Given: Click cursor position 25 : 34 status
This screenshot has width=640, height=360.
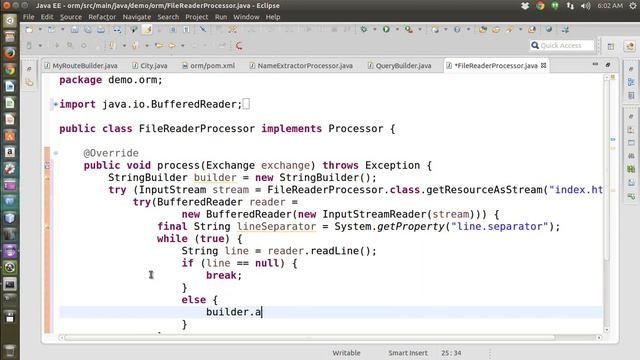Looking at the screenshot, I should pyautogui.click(x=451, y=353).
